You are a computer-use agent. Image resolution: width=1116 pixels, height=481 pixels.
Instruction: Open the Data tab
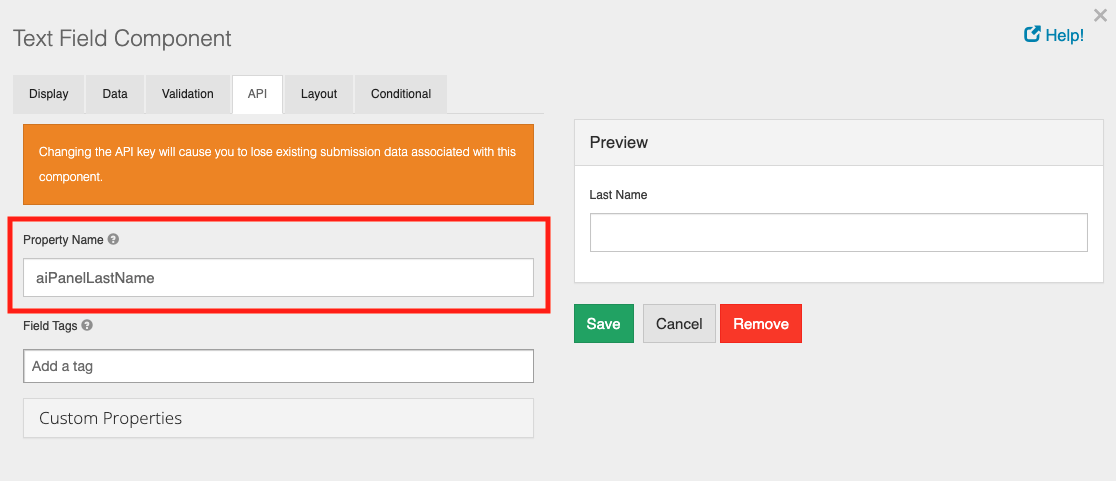coord(115,94)
